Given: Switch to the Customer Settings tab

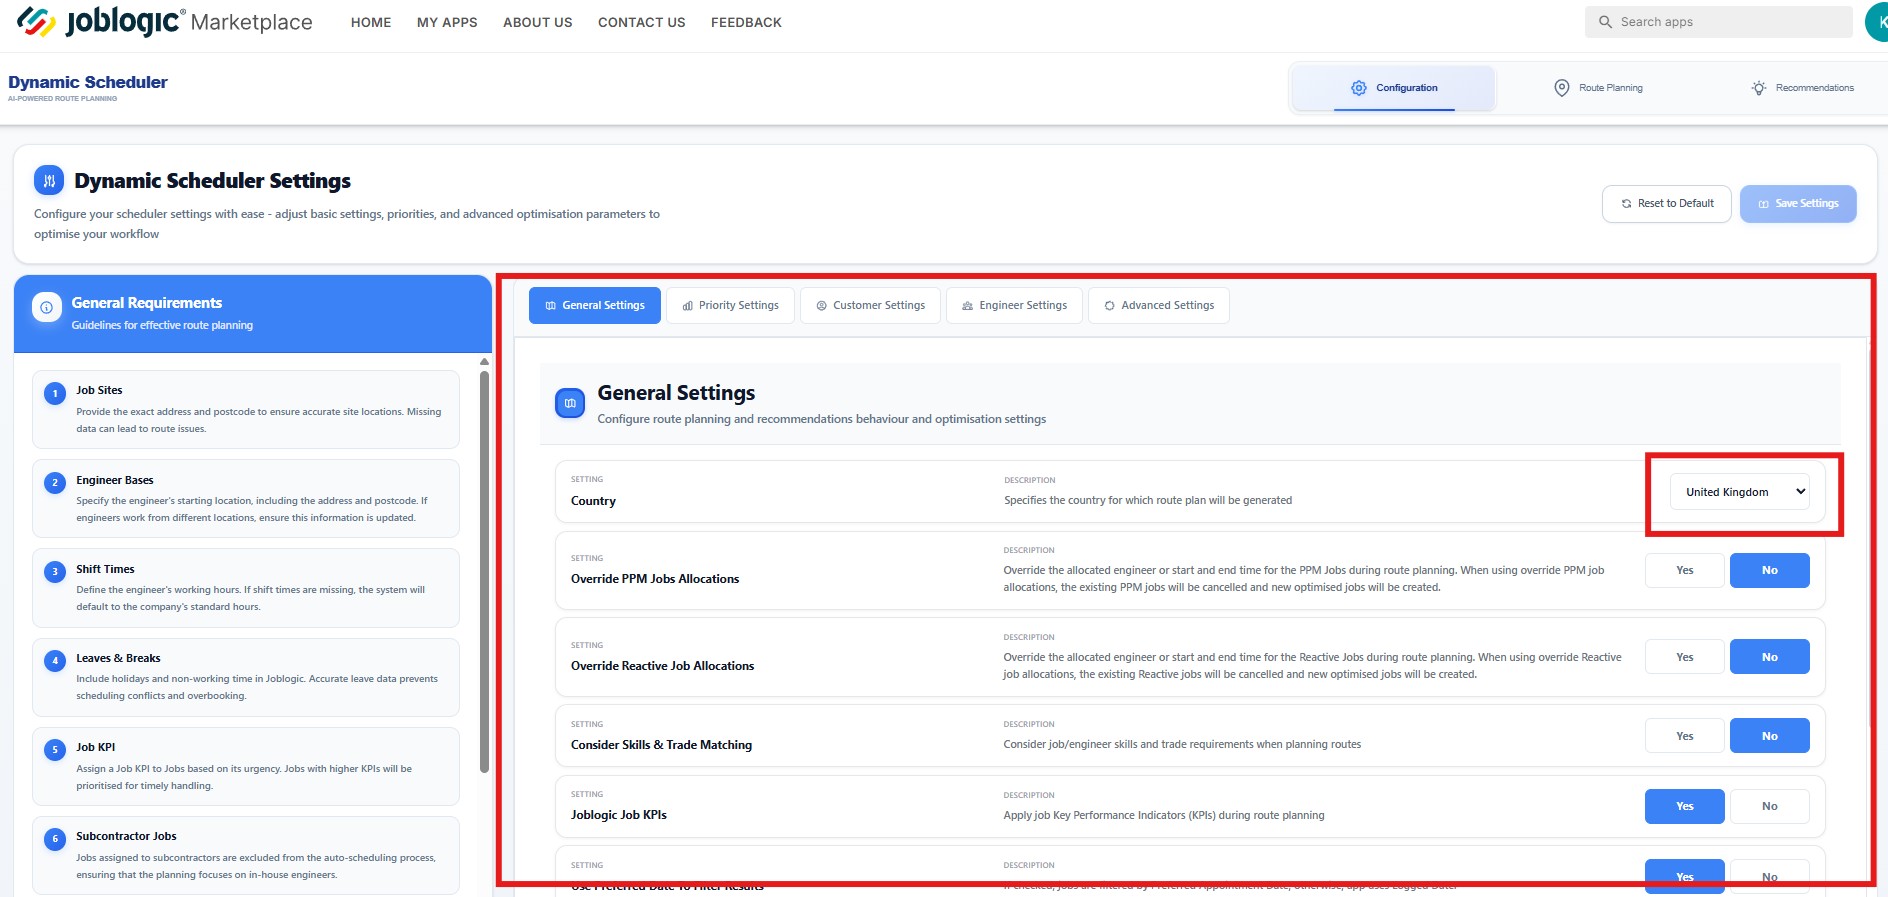Looking at the screenshot, I should [870, 305].
